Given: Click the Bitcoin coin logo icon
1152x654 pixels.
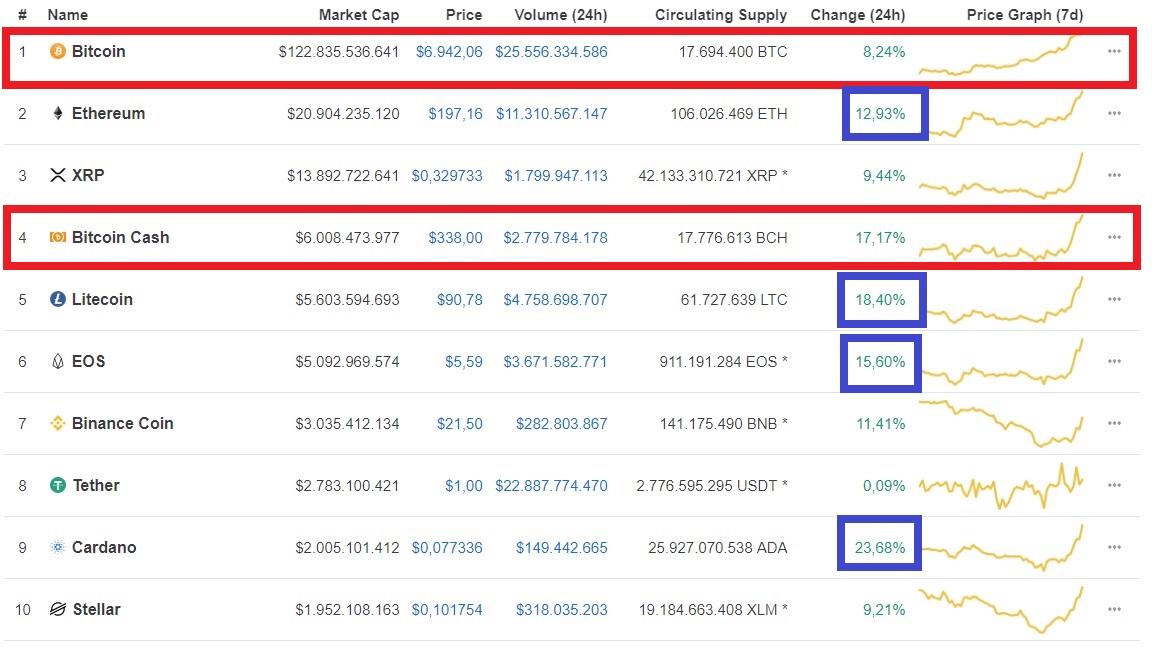Looking at the screenshot, I should point(57,51).
